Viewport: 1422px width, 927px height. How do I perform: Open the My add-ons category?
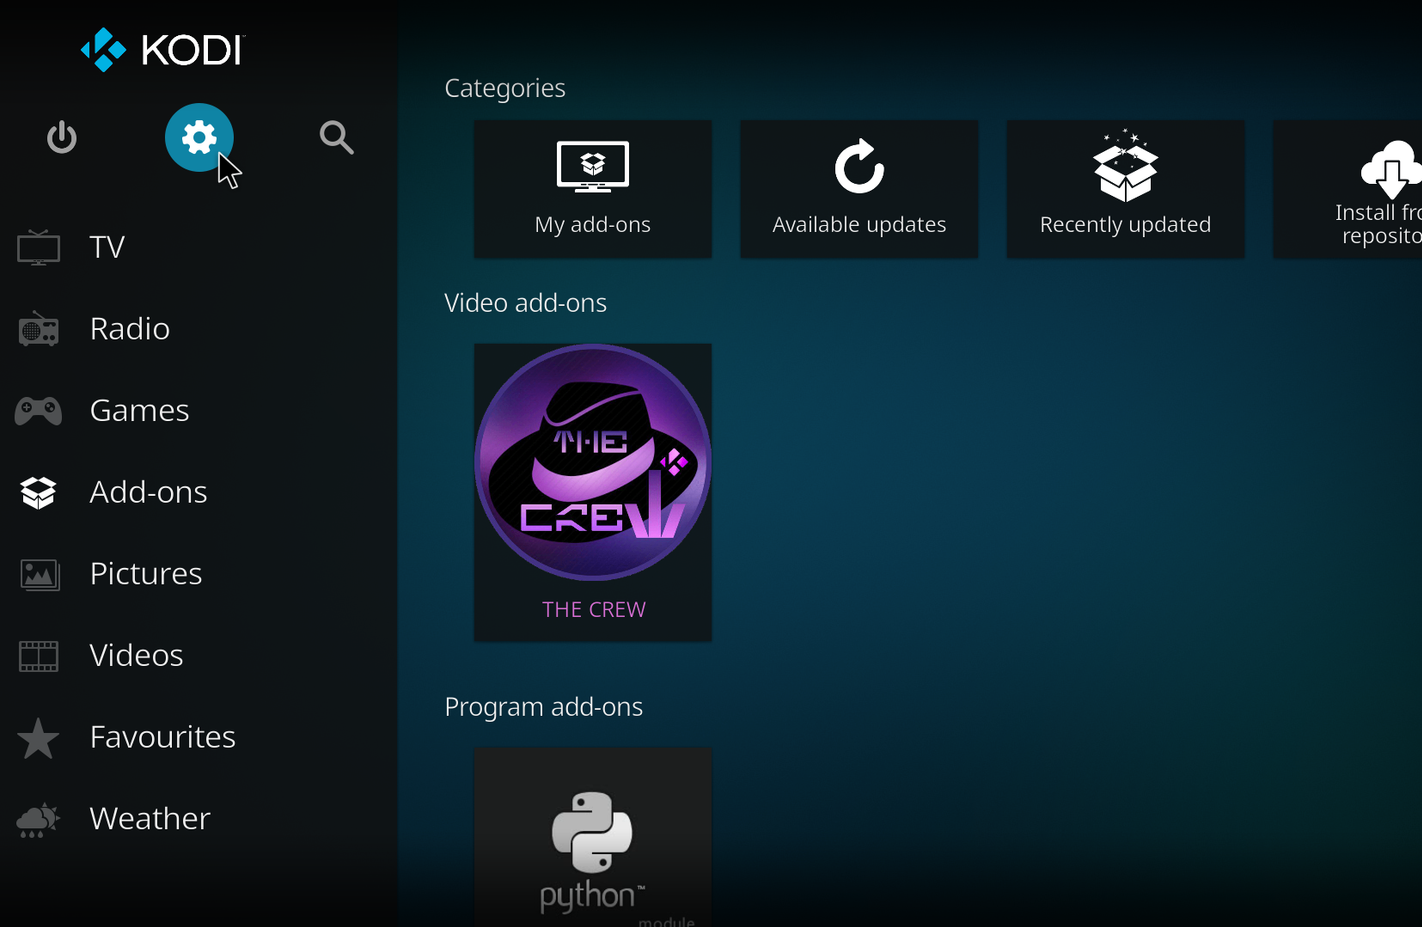pos(592,189)
